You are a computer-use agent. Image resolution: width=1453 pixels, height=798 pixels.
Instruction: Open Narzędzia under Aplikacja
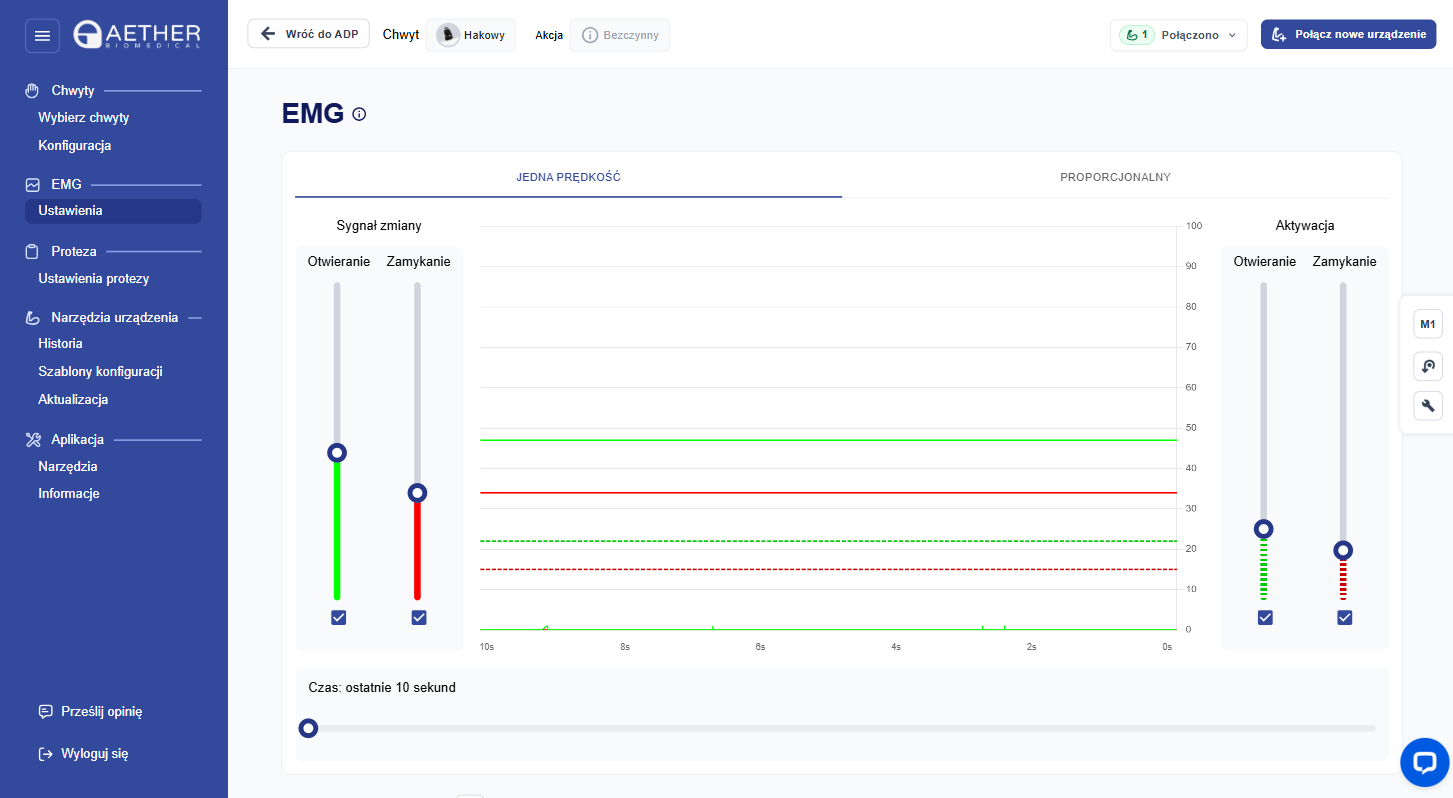[x=68, y=466]
